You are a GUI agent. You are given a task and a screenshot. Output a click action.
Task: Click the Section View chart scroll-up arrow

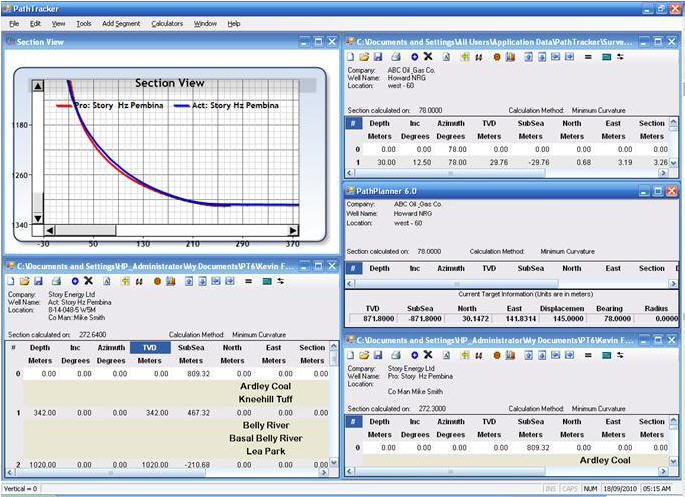[x=38, y=86]
